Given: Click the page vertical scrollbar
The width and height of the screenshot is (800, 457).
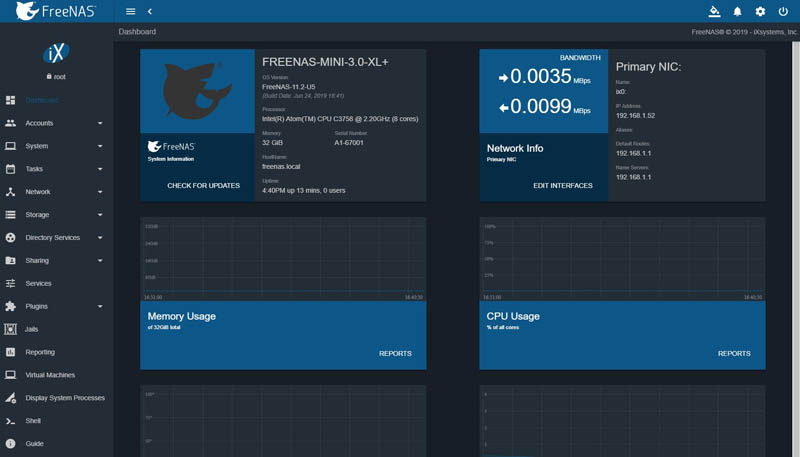Looking at the screenshot, I should pyautogui.click(x=795, y=249).
